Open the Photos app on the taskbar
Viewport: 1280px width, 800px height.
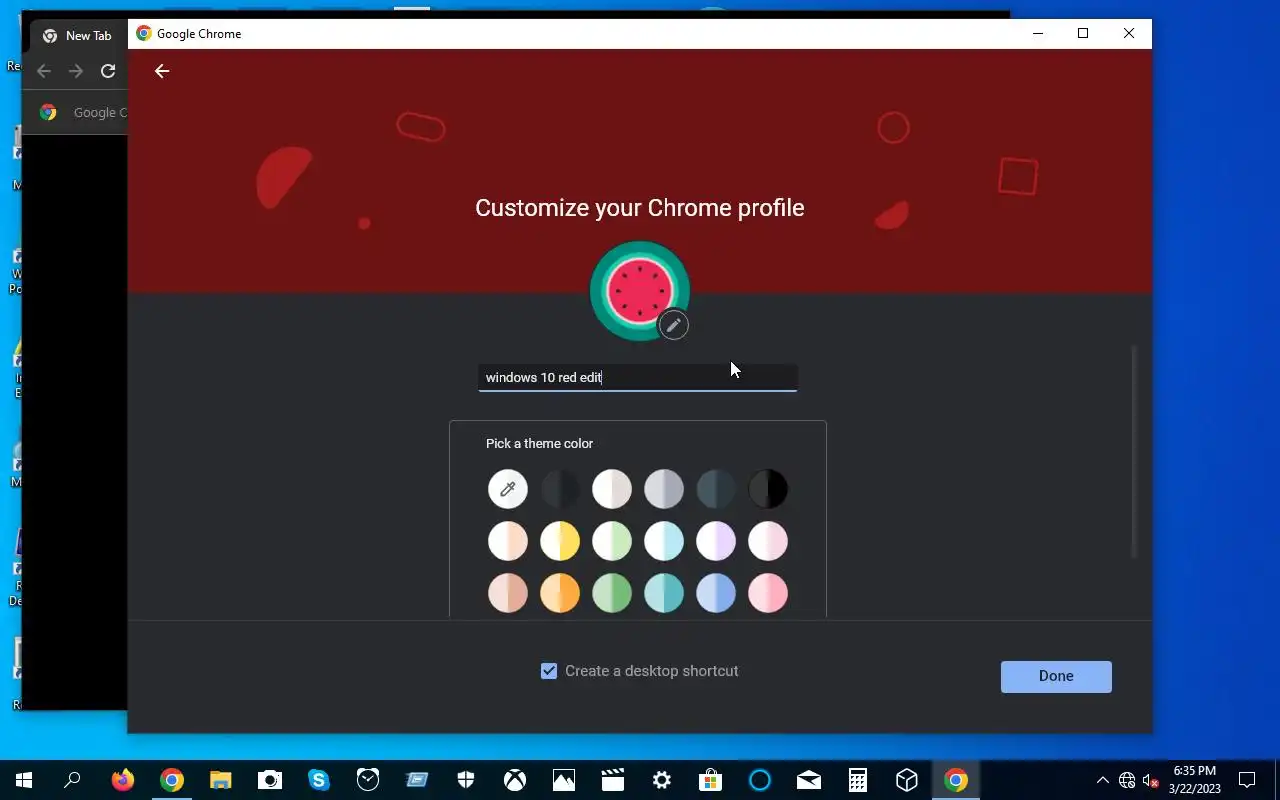[x=564, y=780]
